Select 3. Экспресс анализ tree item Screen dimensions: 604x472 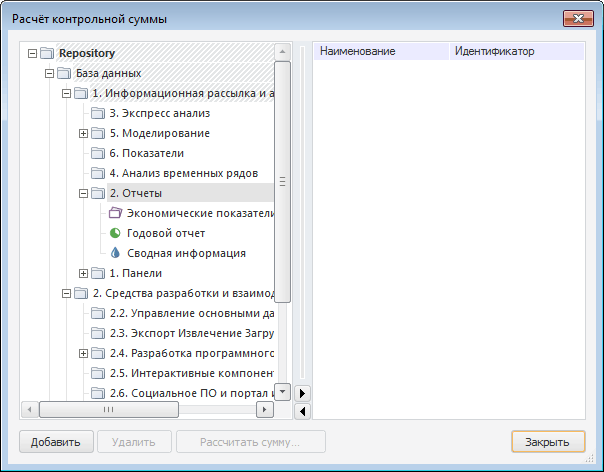click(x=159, y=113)
